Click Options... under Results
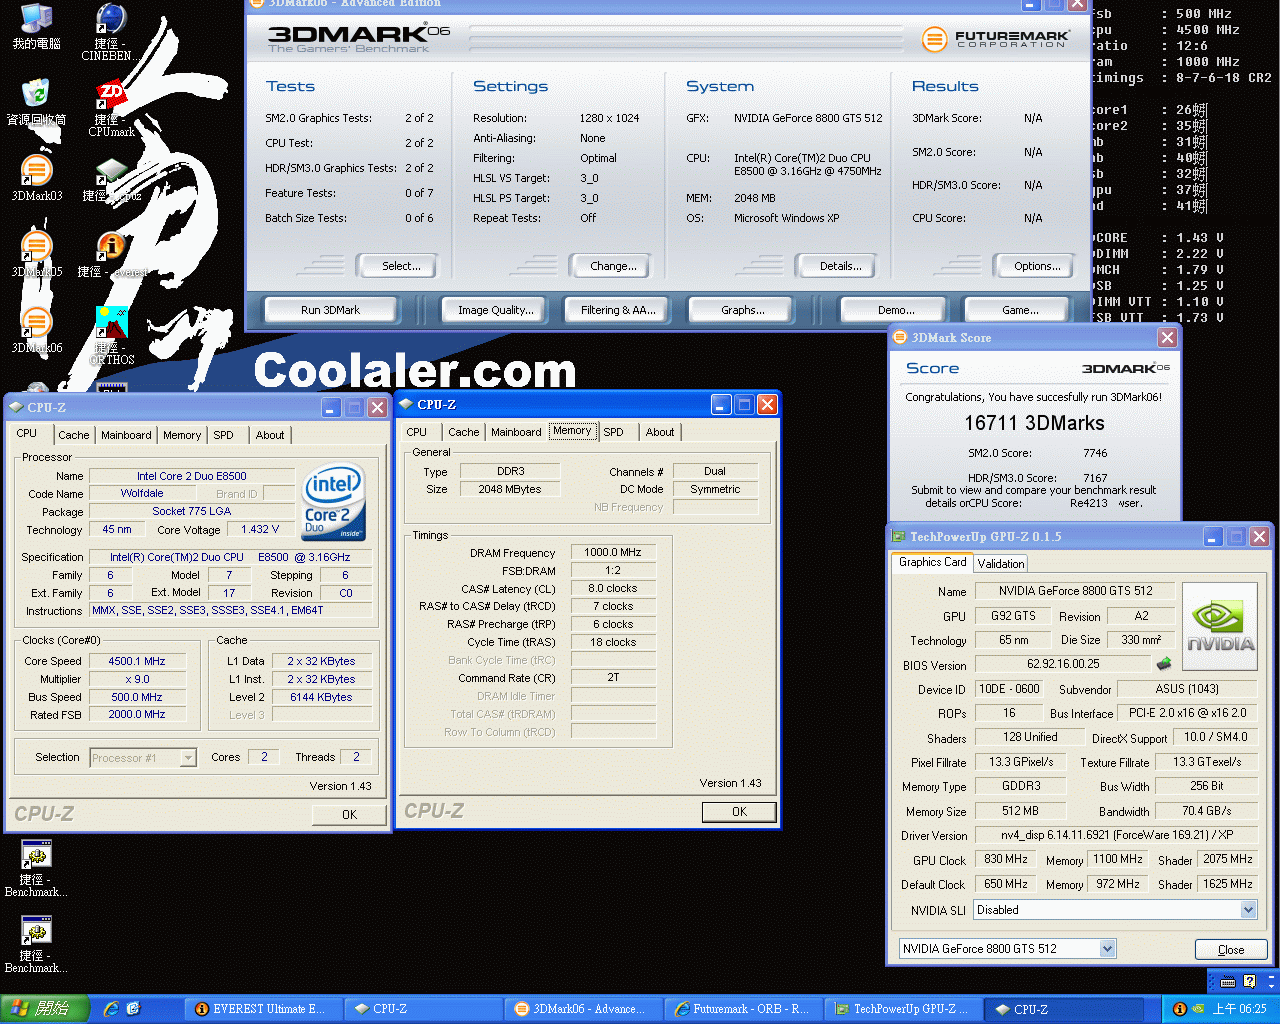 point(1037,266)
